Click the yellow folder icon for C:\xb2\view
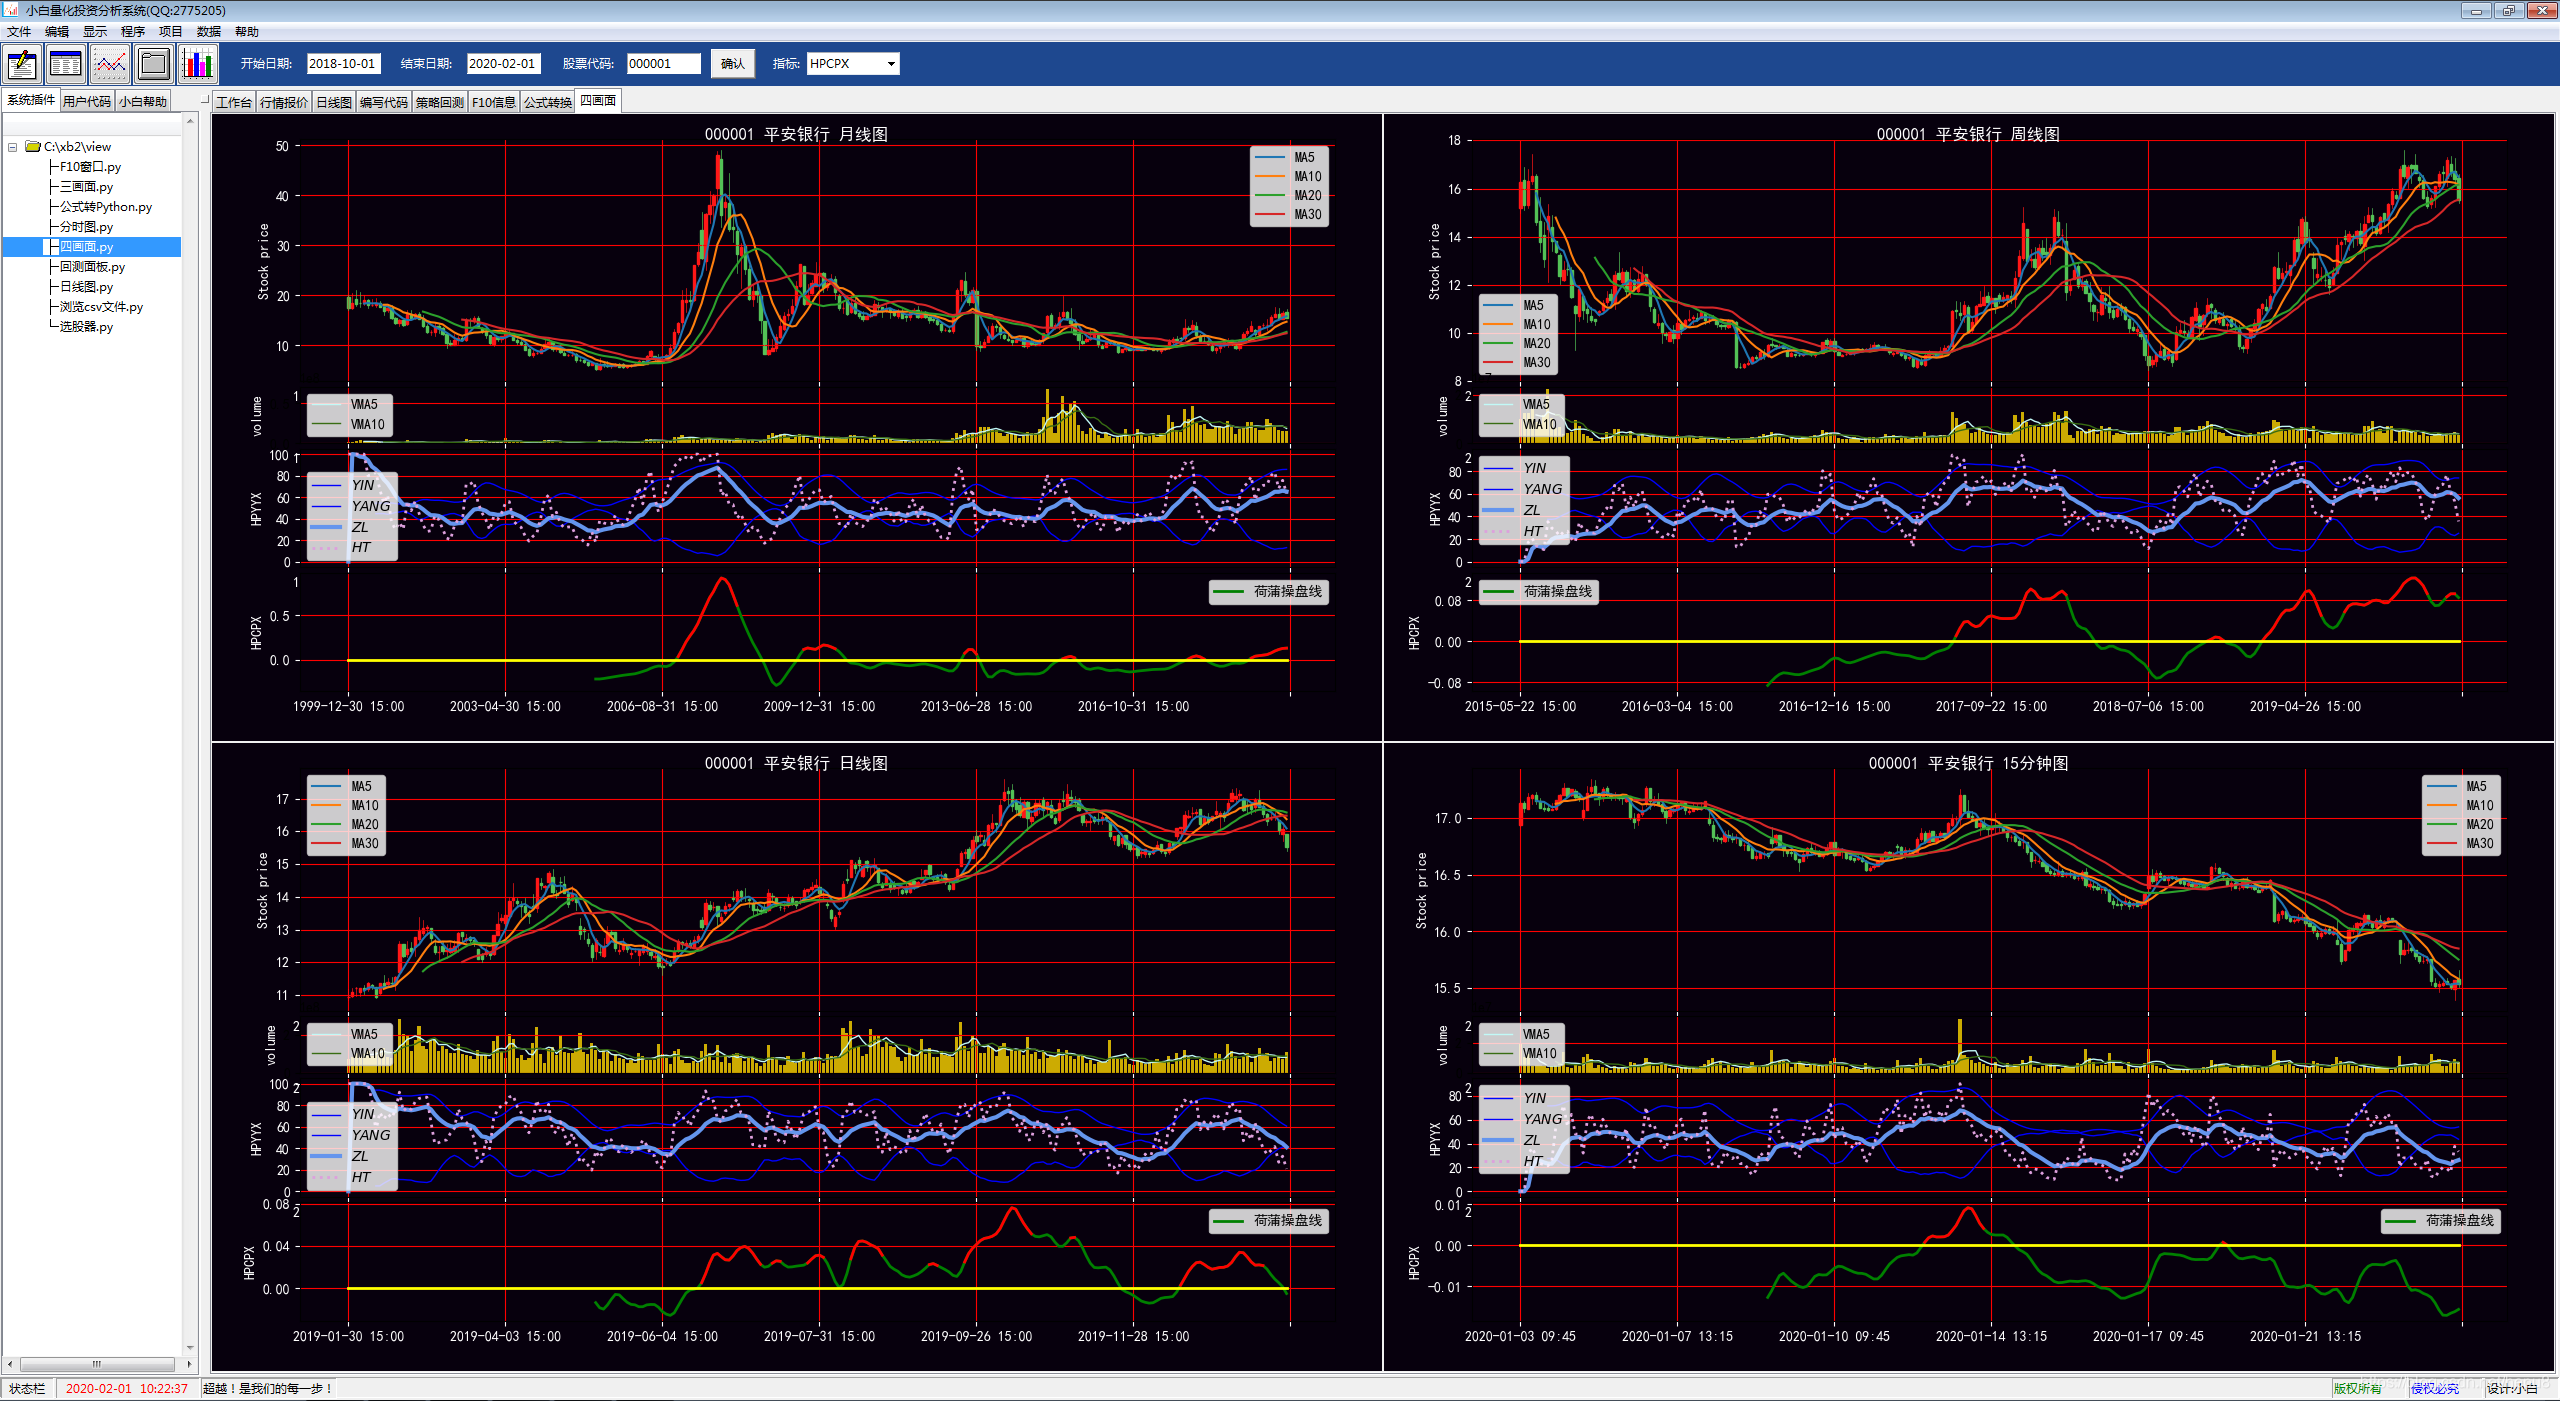This screenshot has height=1401, width=2560. (x=33, y=146)
